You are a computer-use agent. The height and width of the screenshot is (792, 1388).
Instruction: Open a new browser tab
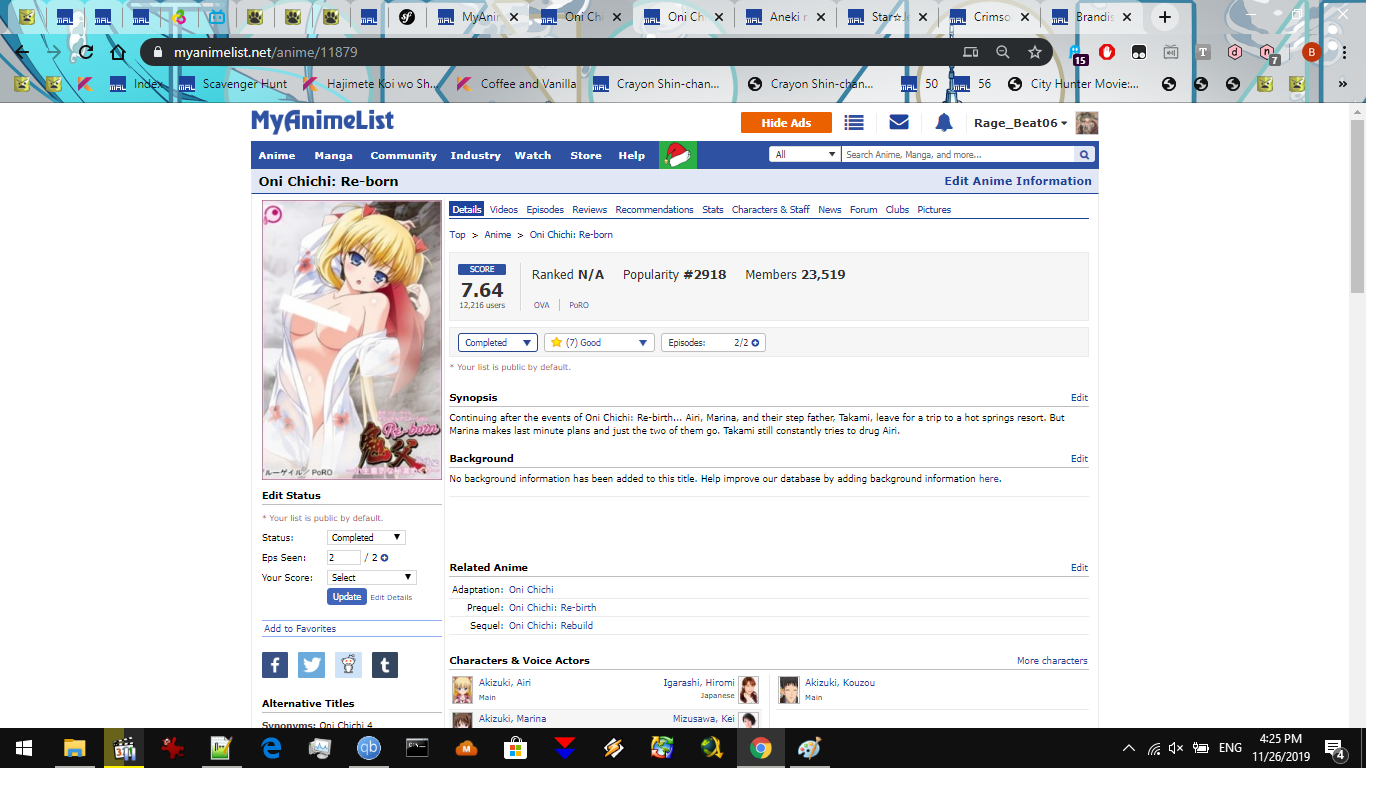1164,17
